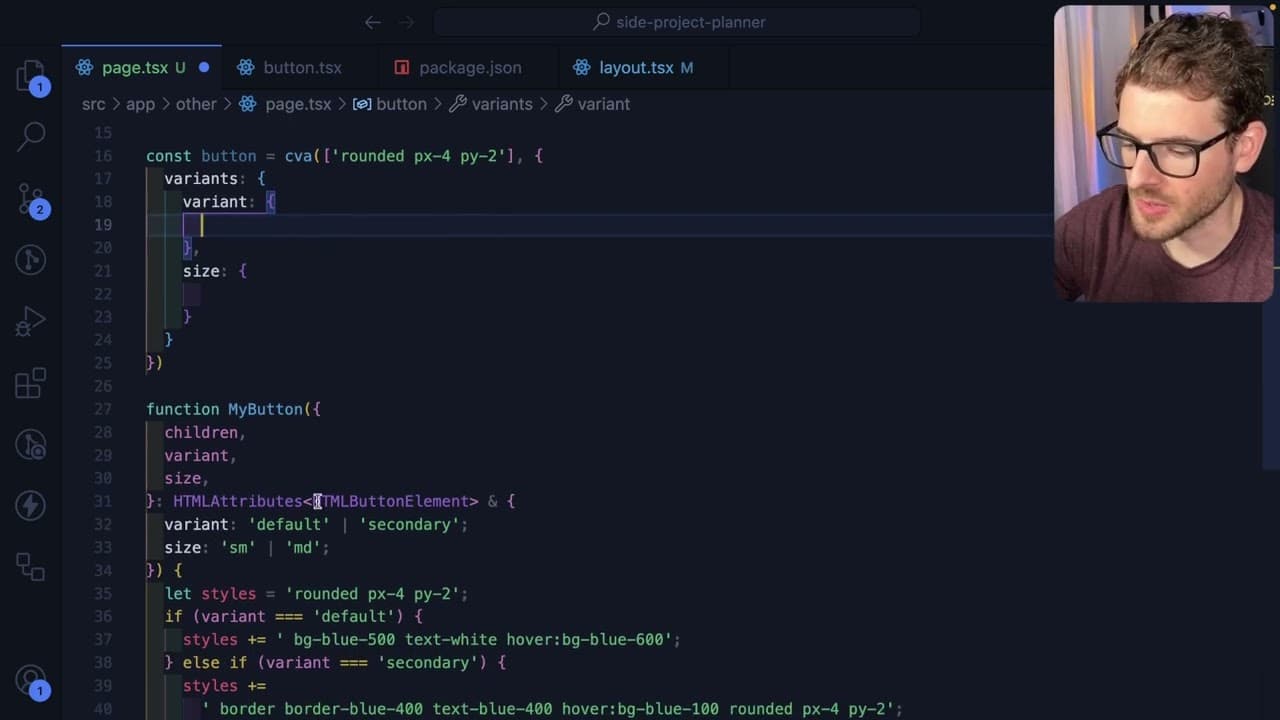Image resolution: width=1280 pixels, height=720 pixels.
Task: Open the Search view magnifier icon
Action: pyautogui.click(x=31, y=135)
